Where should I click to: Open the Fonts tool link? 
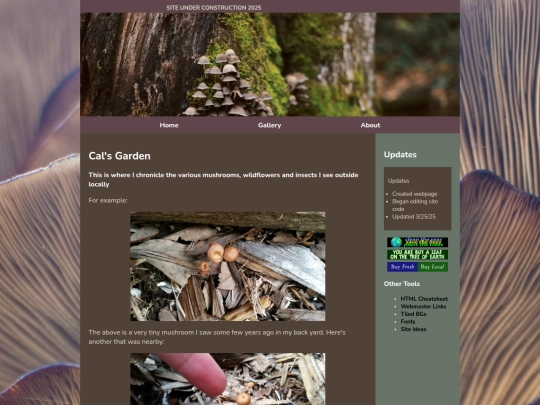(408, 322)
